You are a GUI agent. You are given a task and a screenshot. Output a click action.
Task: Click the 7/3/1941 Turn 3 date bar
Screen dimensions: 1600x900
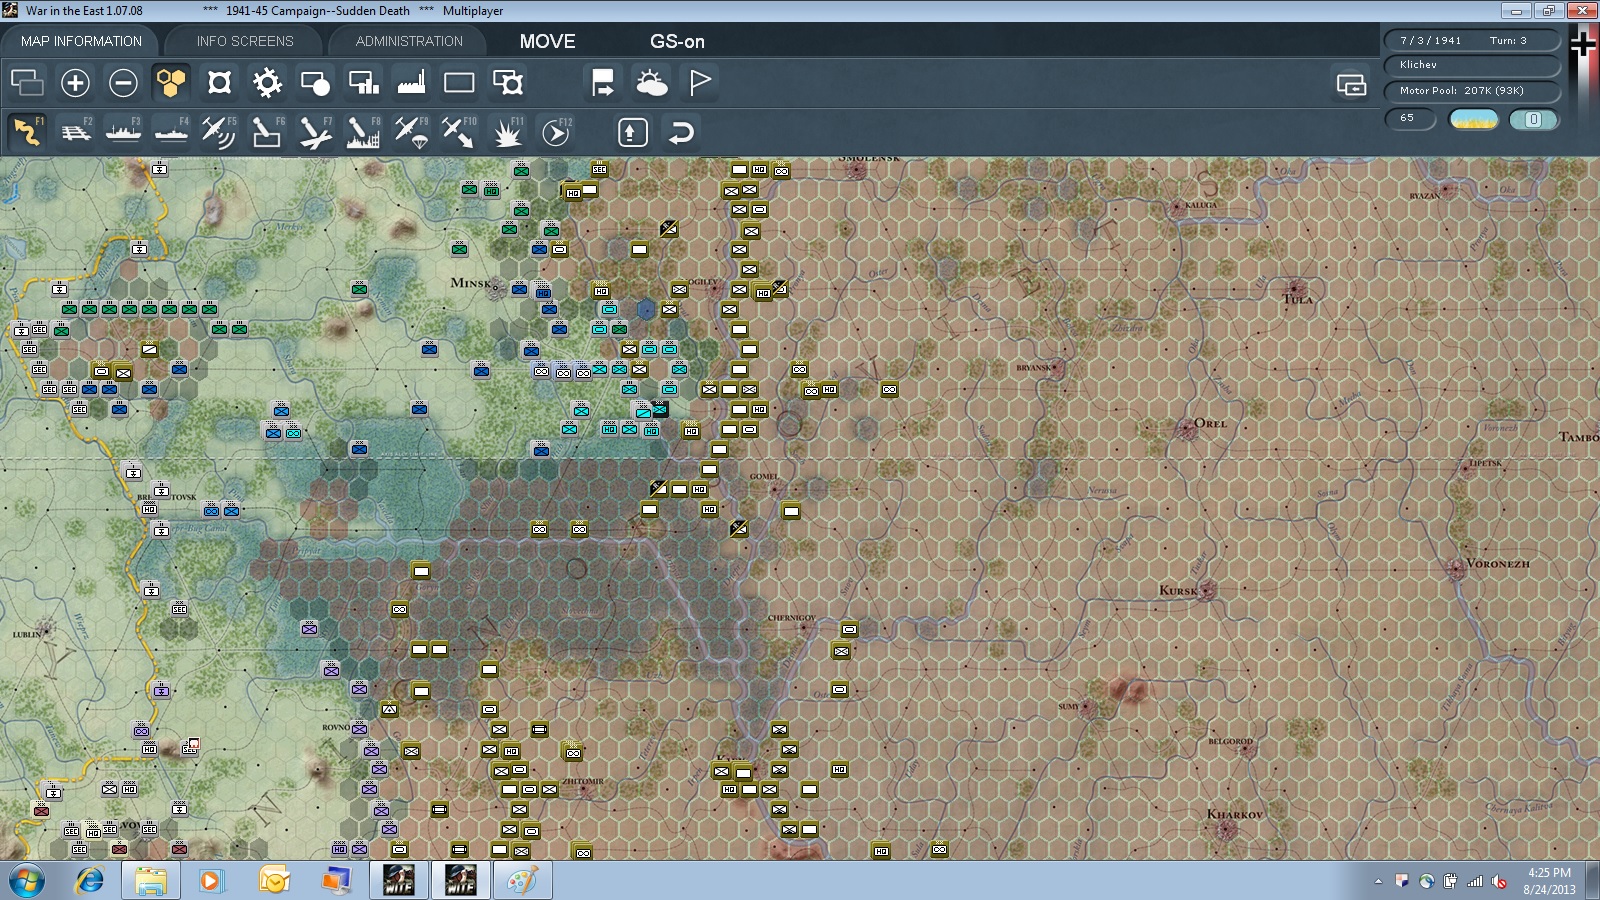click(1472, 40)
